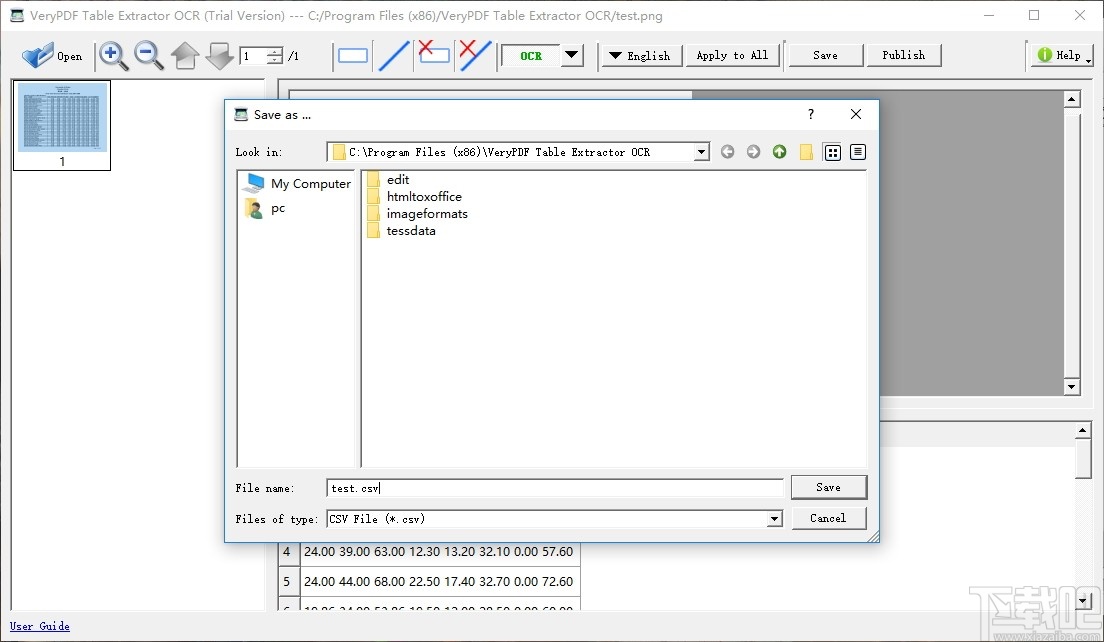
Task: Open the Files of type dropdown
Action: [774, 519]
